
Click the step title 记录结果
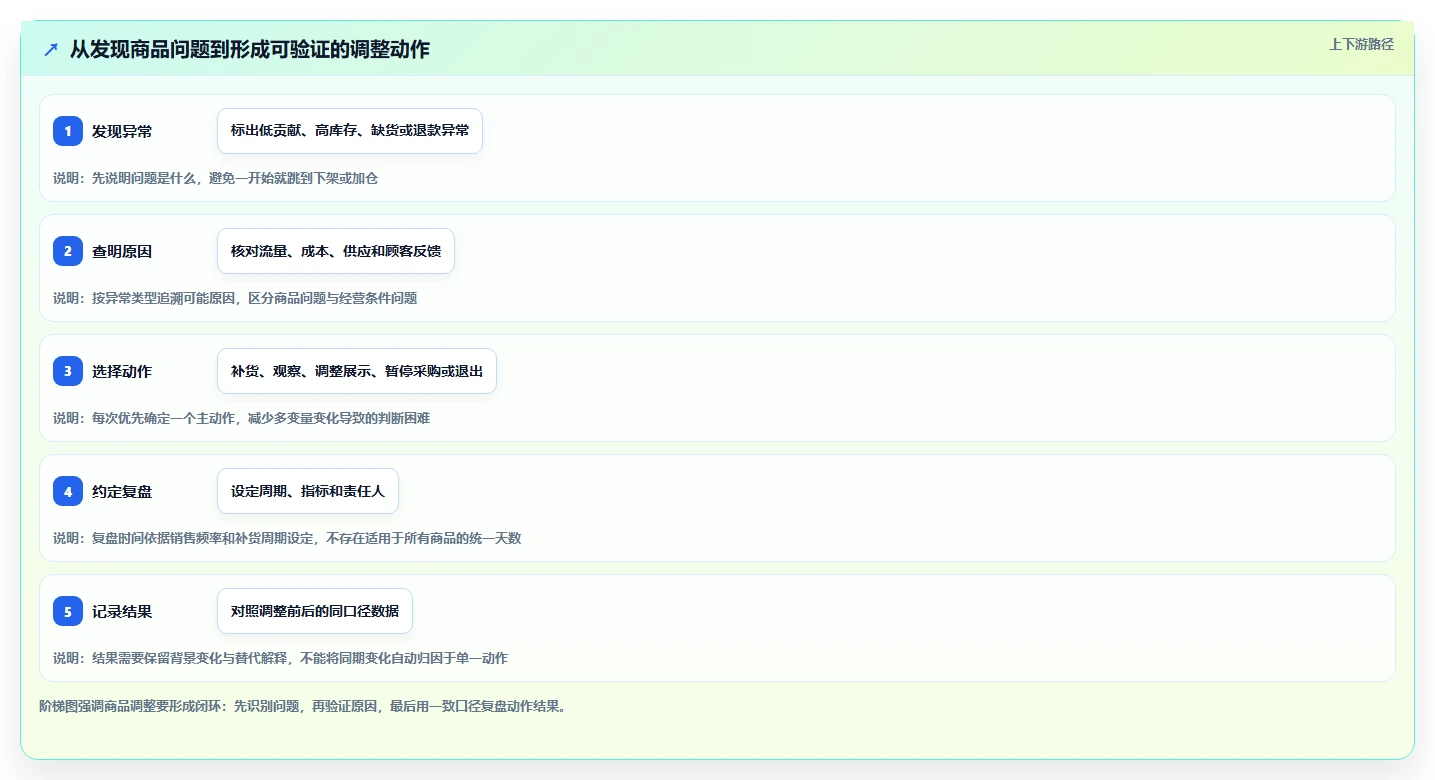tap(122, 611)
